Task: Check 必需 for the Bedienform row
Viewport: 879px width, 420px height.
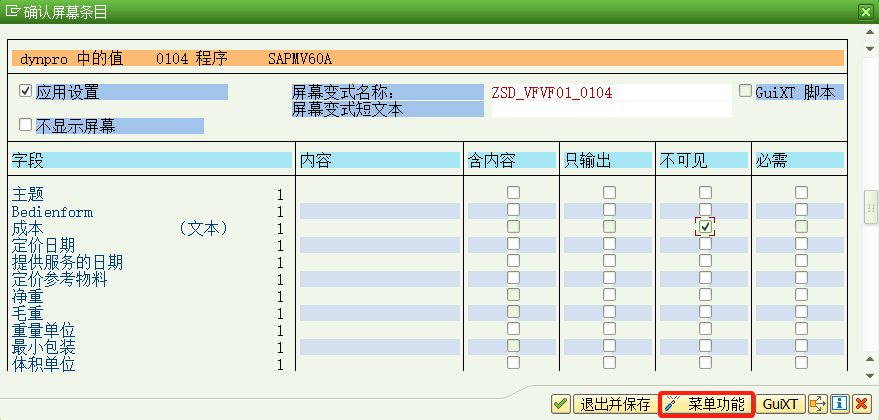Action: click(x=802, y=210)
